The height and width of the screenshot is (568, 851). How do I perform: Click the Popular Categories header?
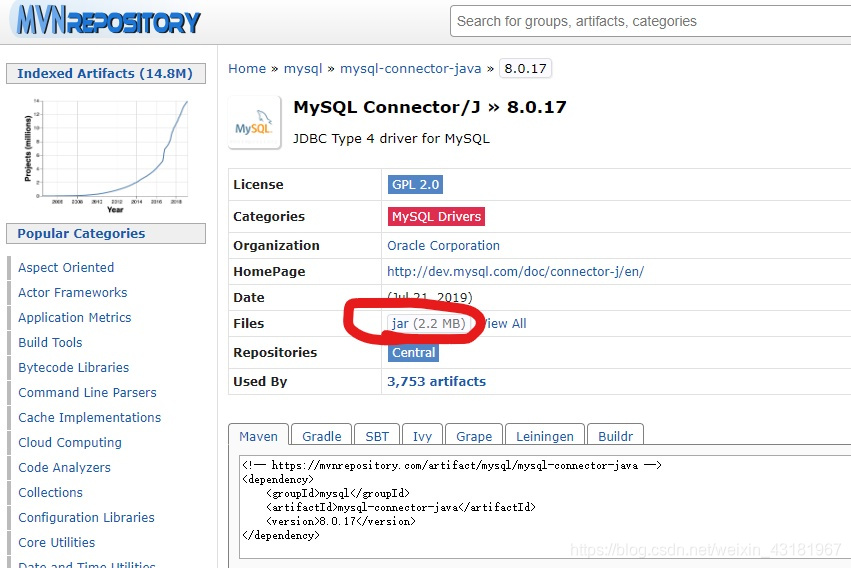105,233
